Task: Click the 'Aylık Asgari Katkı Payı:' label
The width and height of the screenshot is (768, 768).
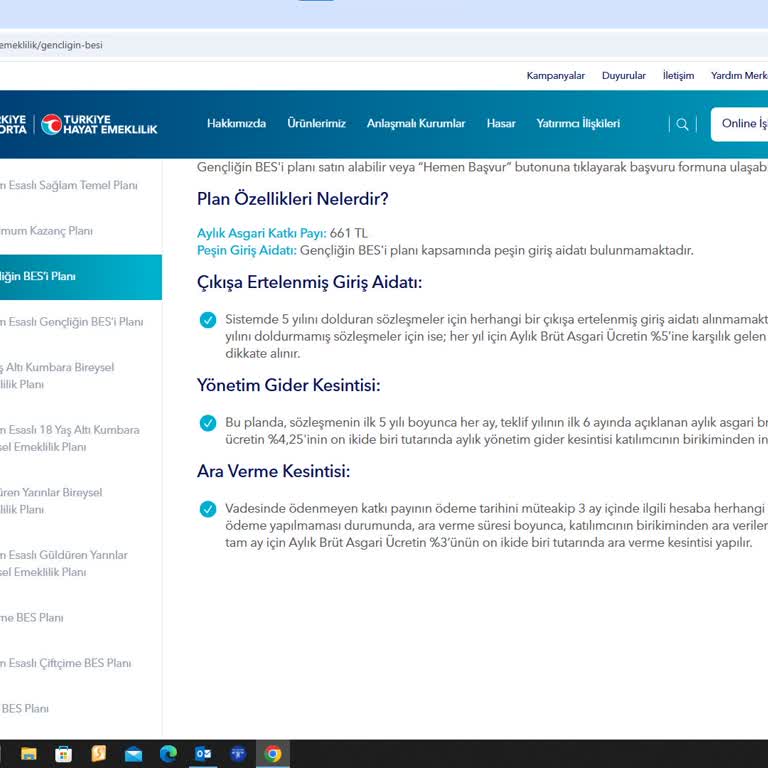Action: coord(262,233)
